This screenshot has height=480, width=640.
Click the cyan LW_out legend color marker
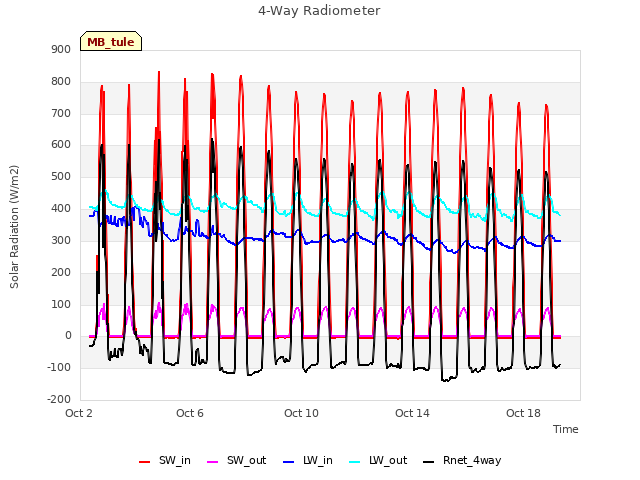click(x=355, y=462)
